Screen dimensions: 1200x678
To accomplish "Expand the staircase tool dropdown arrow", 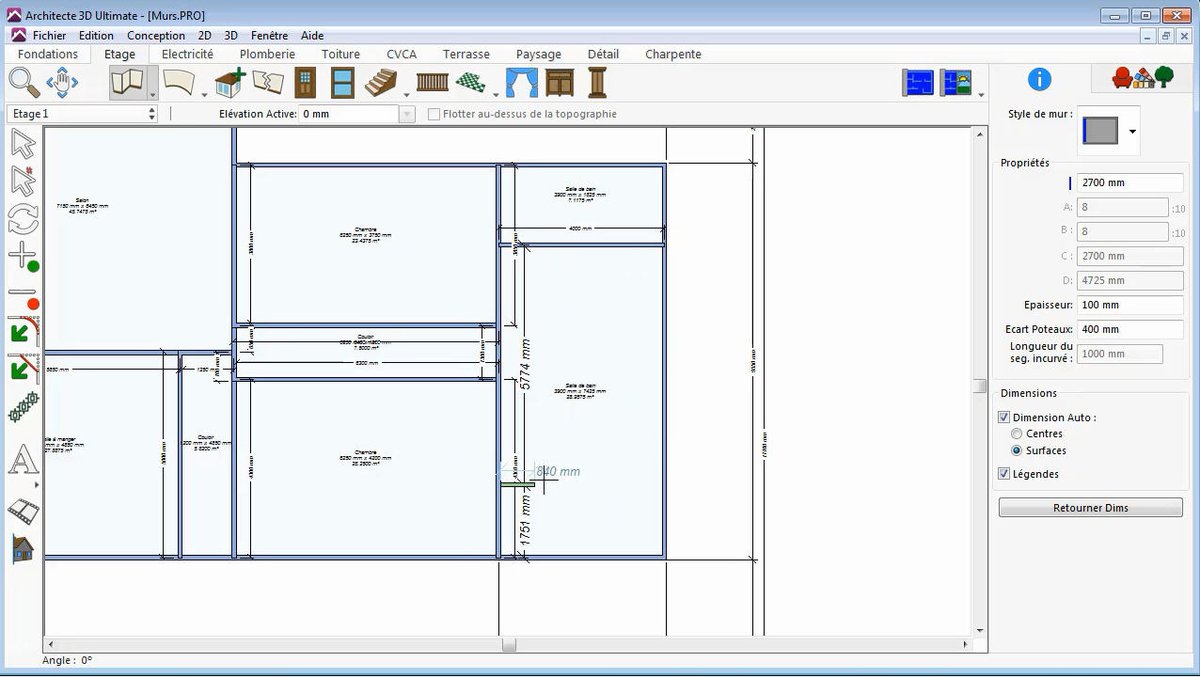I will [x=405, y=95].
